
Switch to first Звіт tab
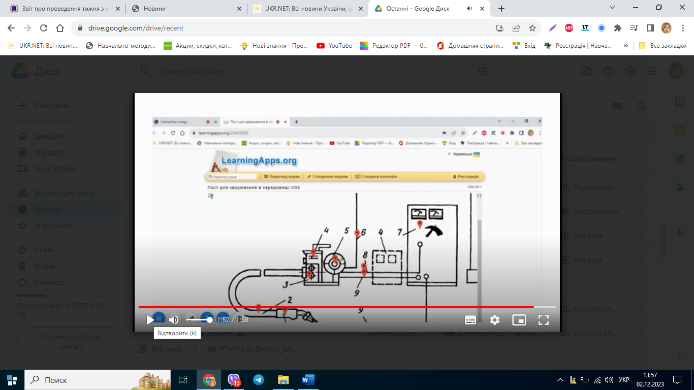(64, 8)
